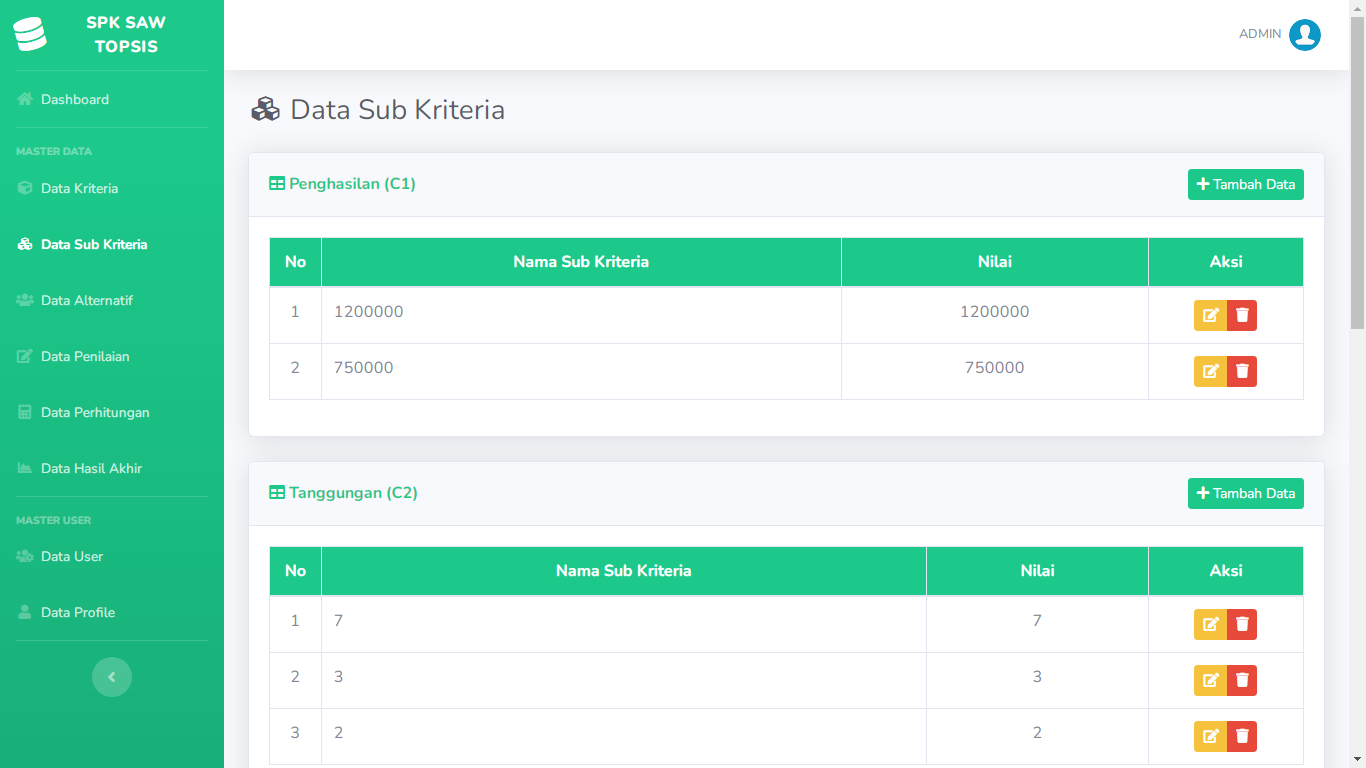Click Nama Sub Kriteria header in Penghasilan table
1366x768 pixels.
point(581,262)
